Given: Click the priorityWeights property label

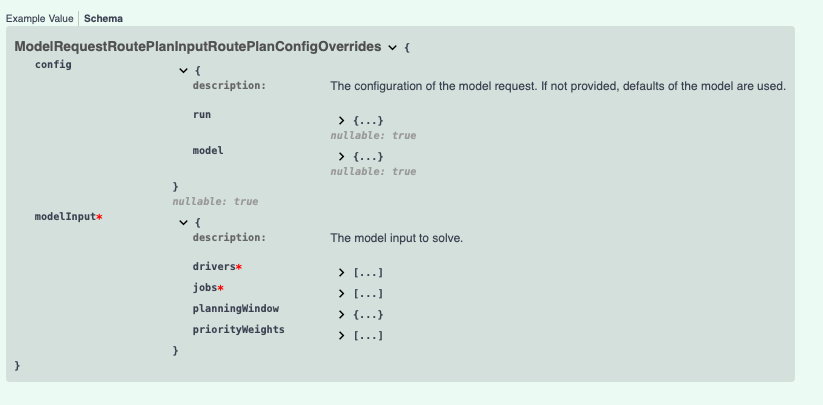Looking at the screenshot, I should coord(238,329).
